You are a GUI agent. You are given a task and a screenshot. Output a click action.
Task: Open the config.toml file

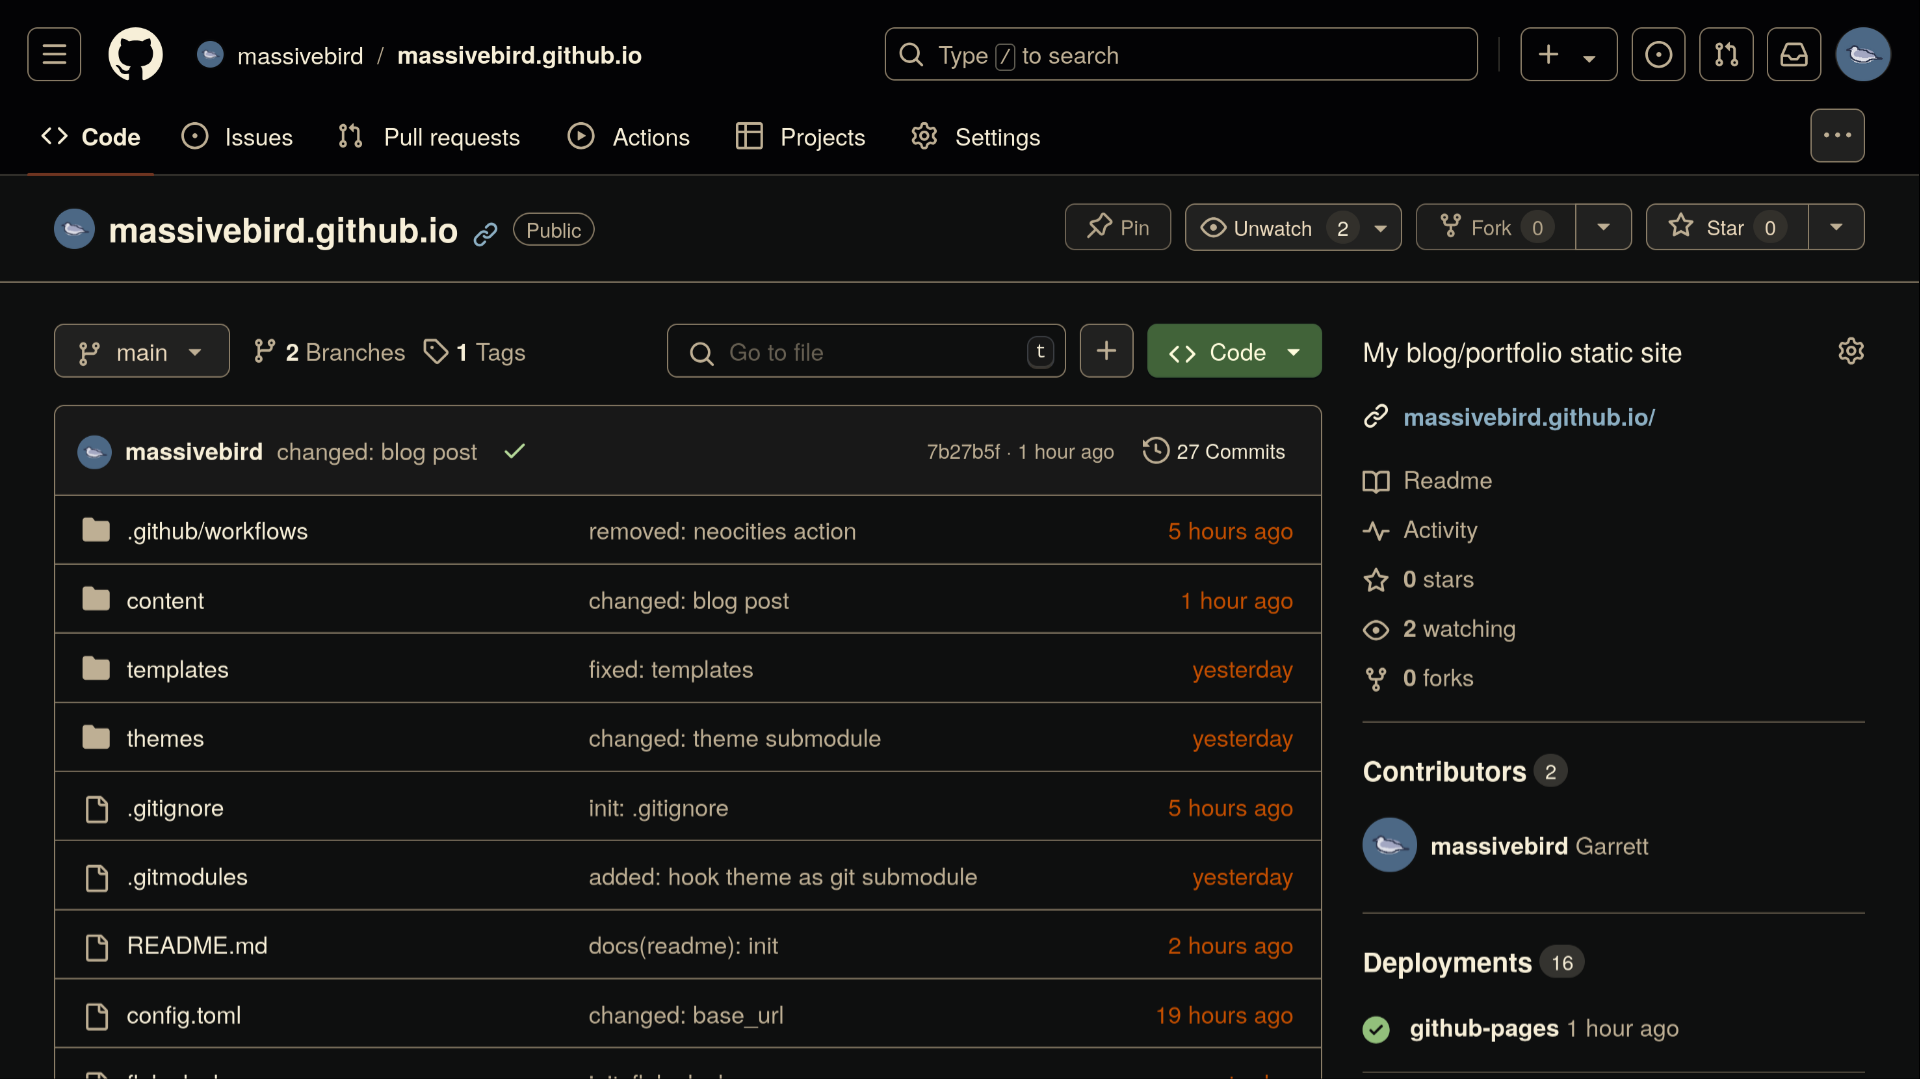pos(184,1016)
